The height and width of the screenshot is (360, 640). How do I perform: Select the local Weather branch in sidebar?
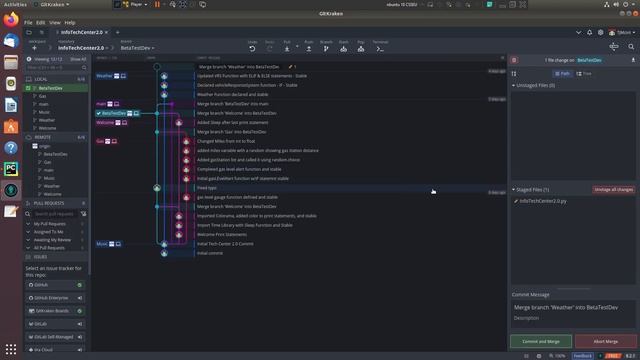(47, 120)
